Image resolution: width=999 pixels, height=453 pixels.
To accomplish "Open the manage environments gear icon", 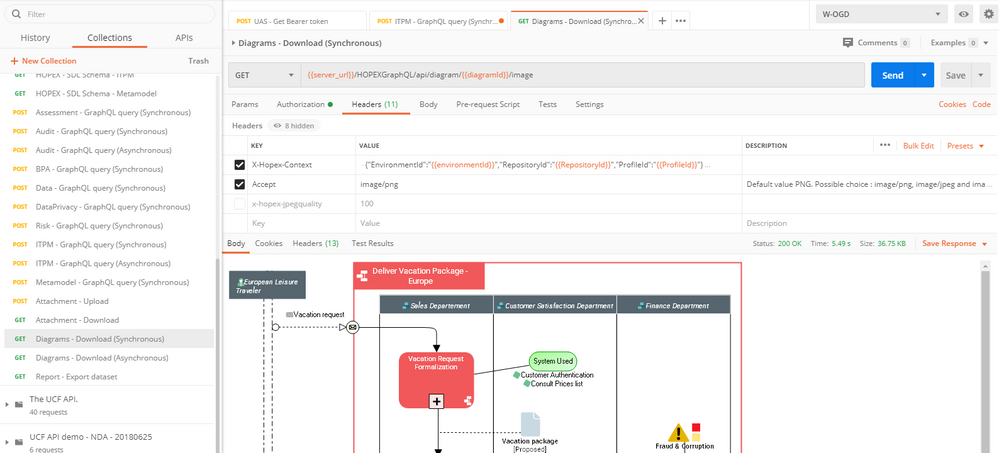I will 989,14.
